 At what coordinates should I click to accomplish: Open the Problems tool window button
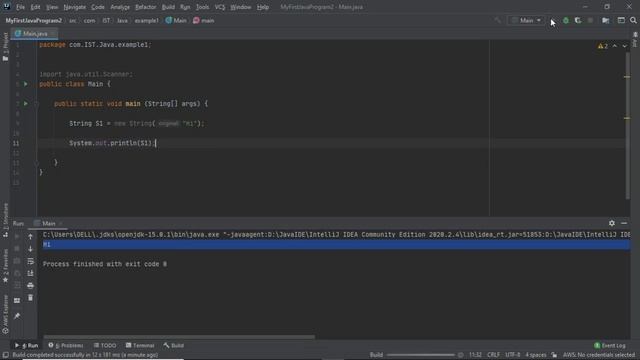click(66, 345)
